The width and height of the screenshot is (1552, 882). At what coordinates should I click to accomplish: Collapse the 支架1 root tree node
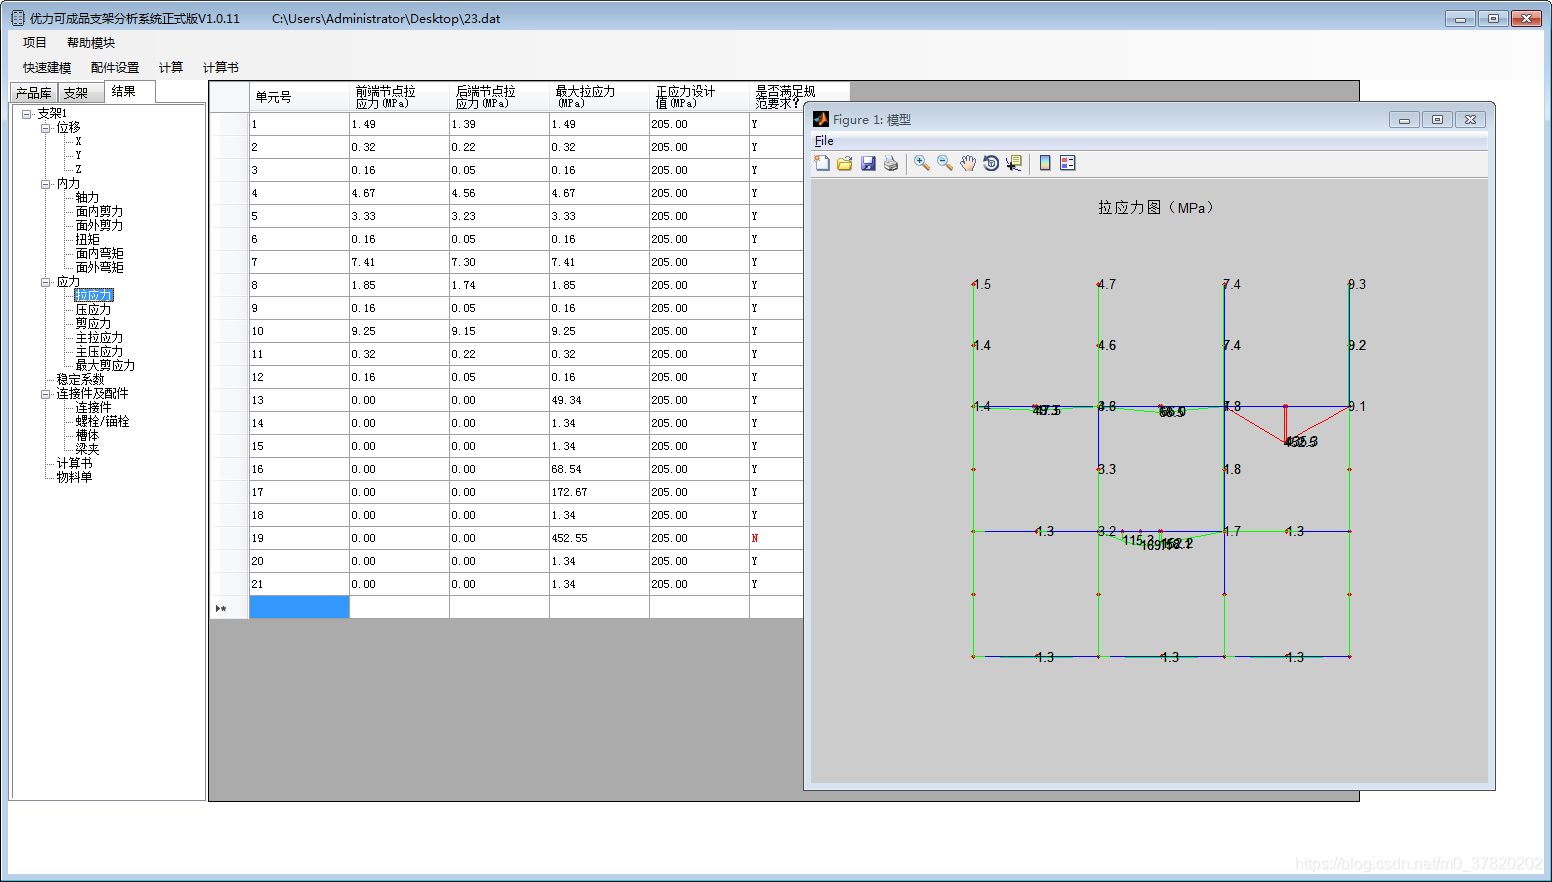(x=26, y=114)
